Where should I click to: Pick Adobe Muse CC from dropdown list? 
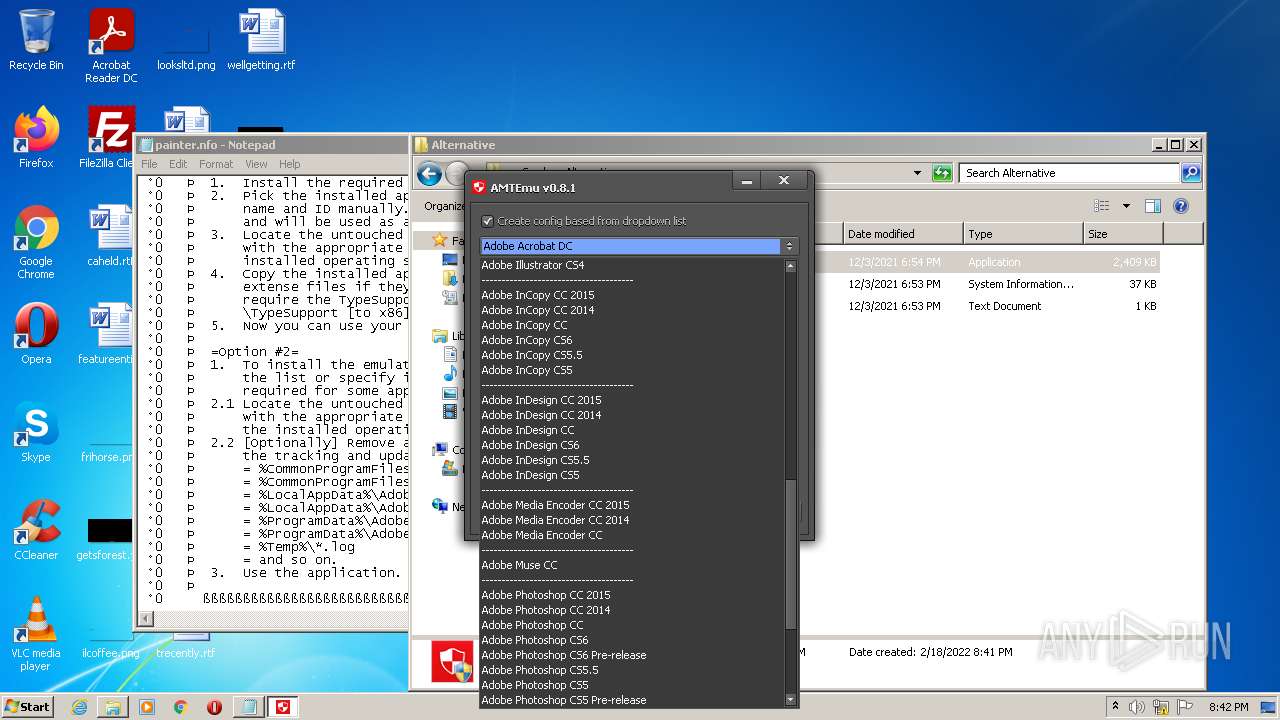click(x=631, y=565)
